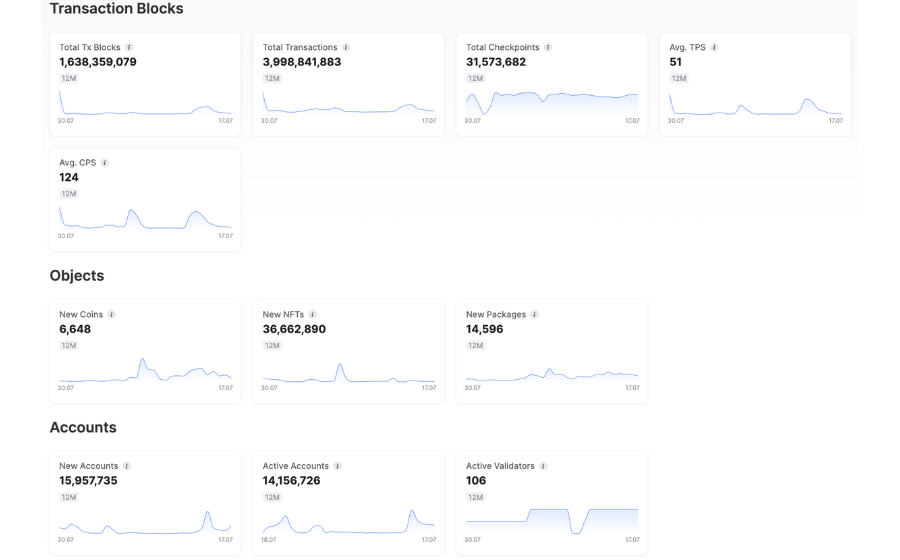Viewport: 900px width, 560px height.
Task: Open the Total Transactions sparkline chart
Action: point(348,103)
